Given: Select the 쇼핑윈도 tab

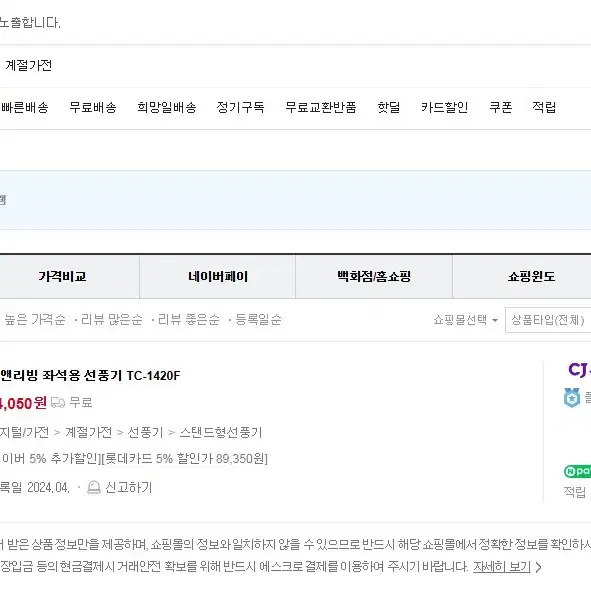Looking at the screenshot, I should pos(522,276).
